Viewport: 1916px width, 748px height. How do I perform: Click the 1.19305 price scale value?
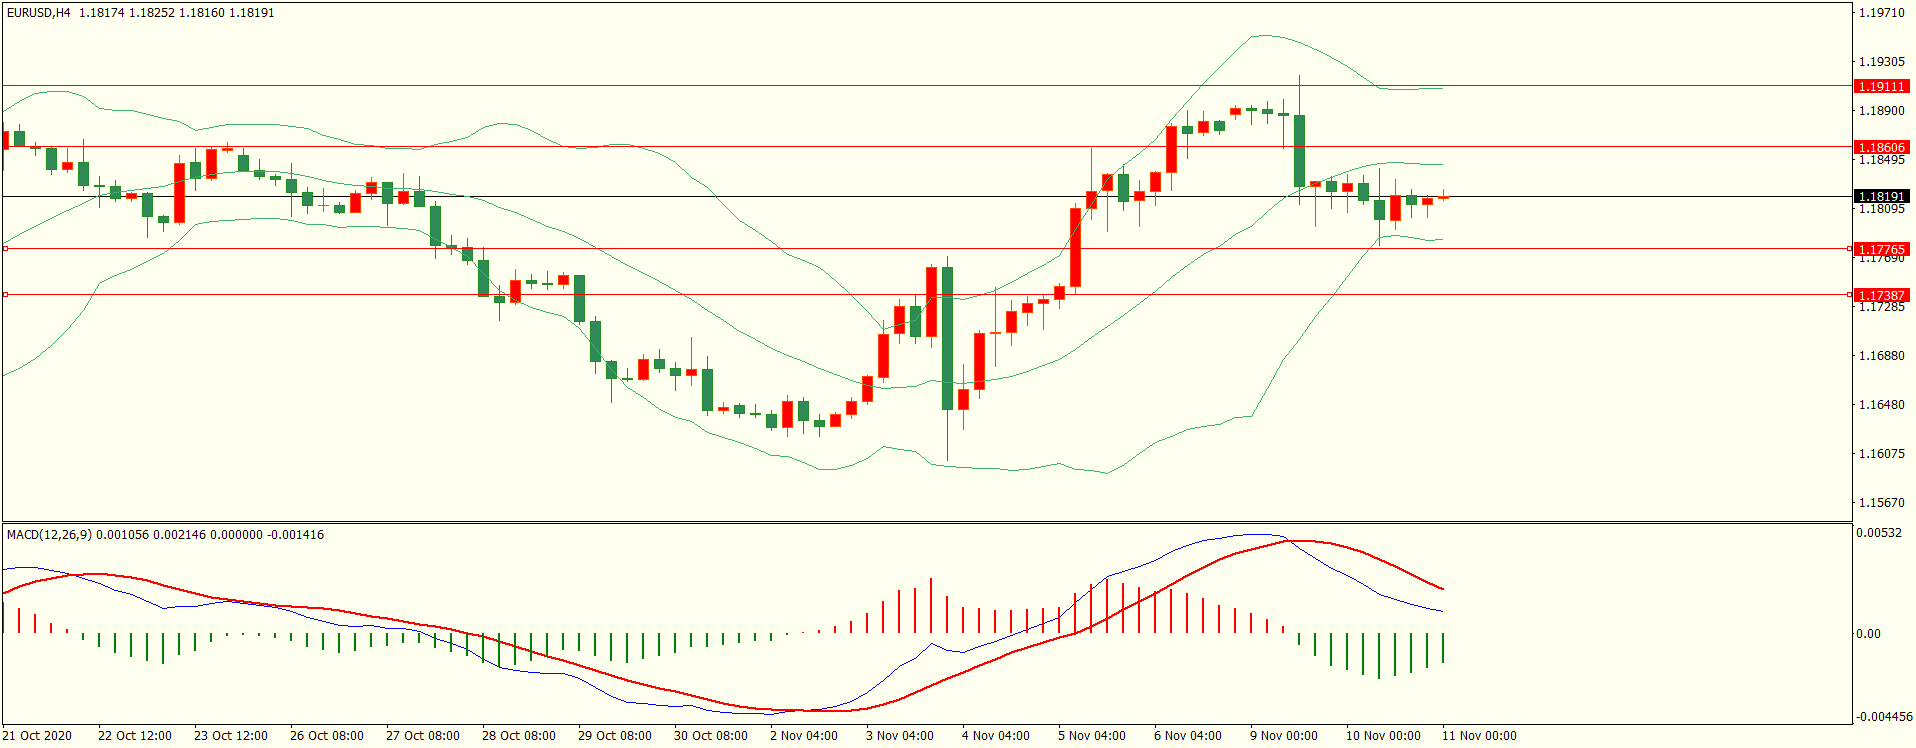1882,62
